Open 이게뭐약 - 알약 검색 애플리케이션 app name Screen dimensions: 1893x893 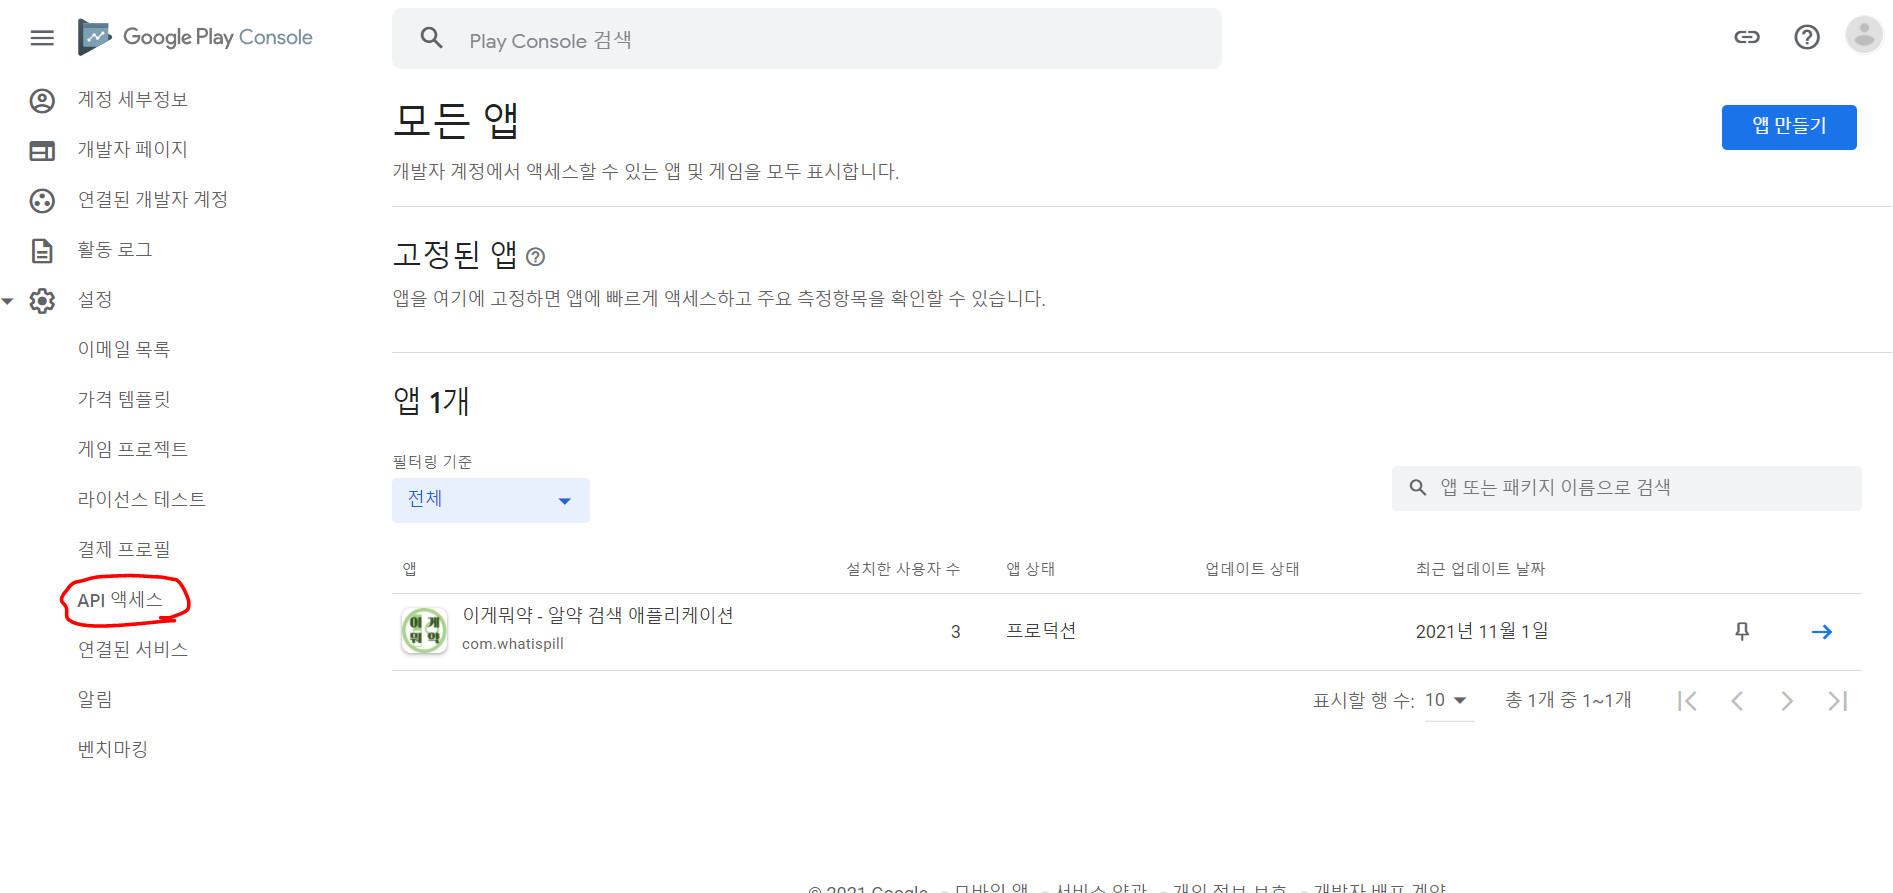point(598,615)
